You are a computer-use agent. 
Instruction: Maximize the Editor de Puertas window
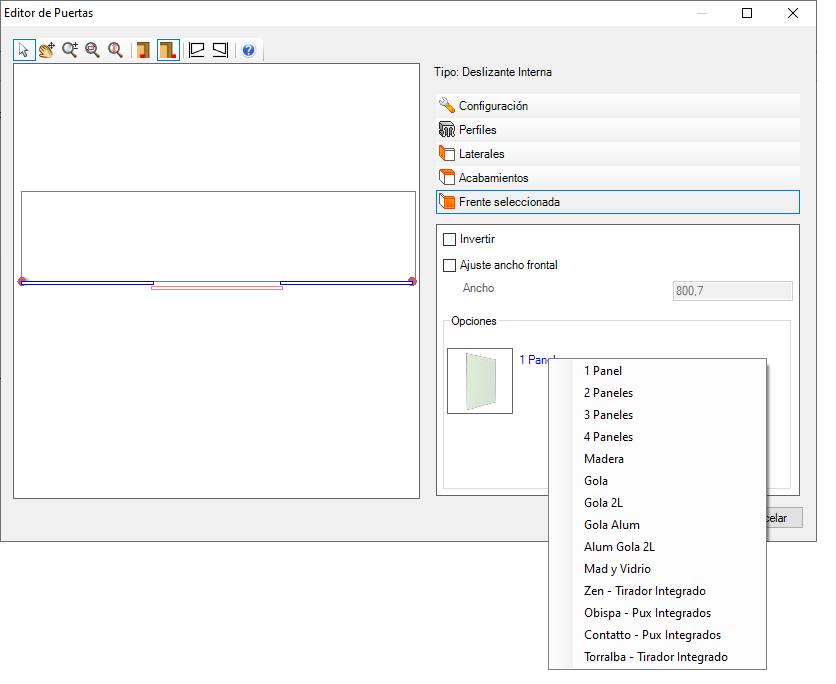[x=747, y=13]
